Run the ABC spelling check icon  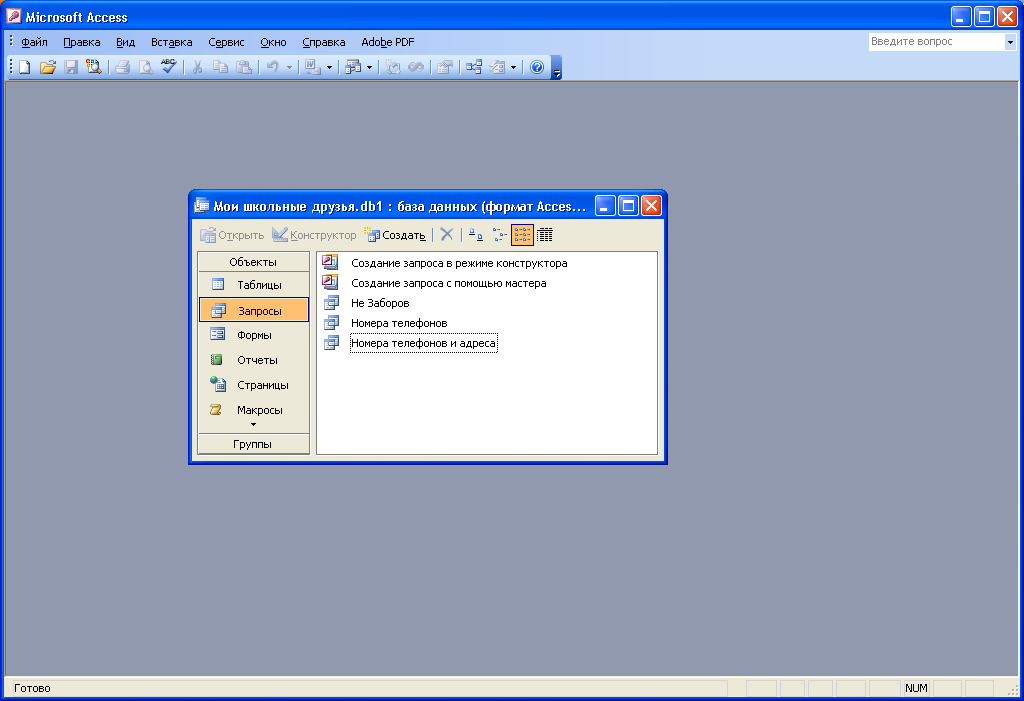(x=168, y=67)
